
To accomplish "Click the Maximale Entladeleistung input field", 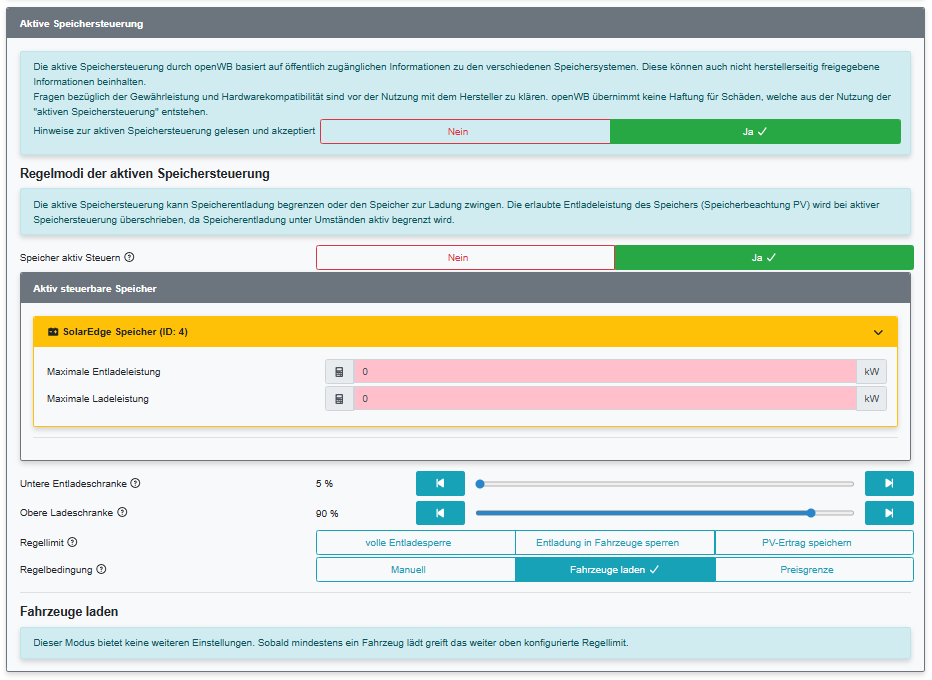I will pyautogui.click(x=604, y=372).
